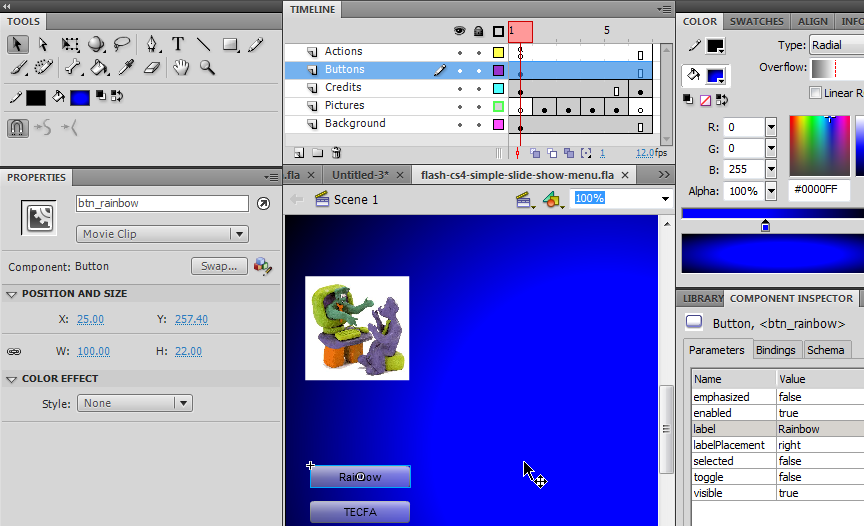Screen dimensions: 864x526
Task: Click the Buttons layer color swatch
Action: 498,70
